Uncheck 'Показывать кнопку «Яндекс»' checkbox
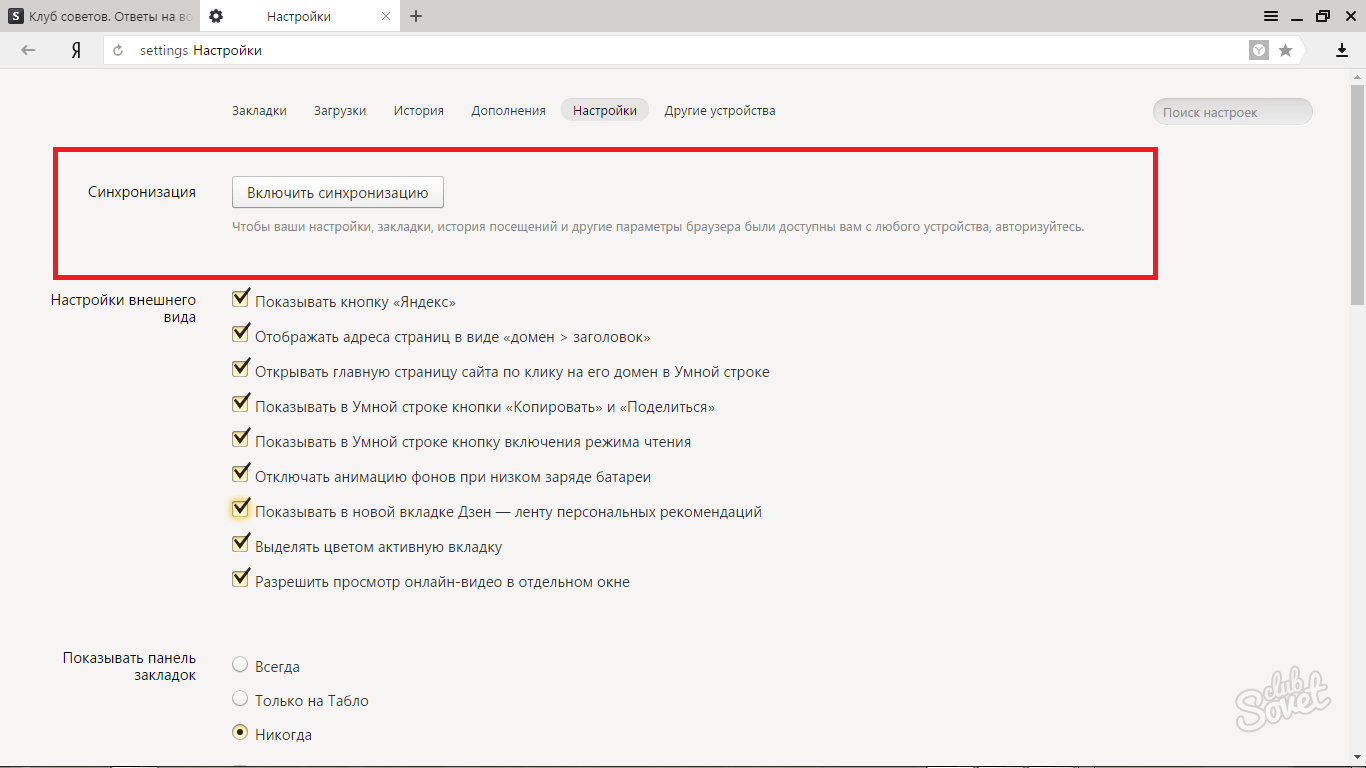 pos(240,298)
